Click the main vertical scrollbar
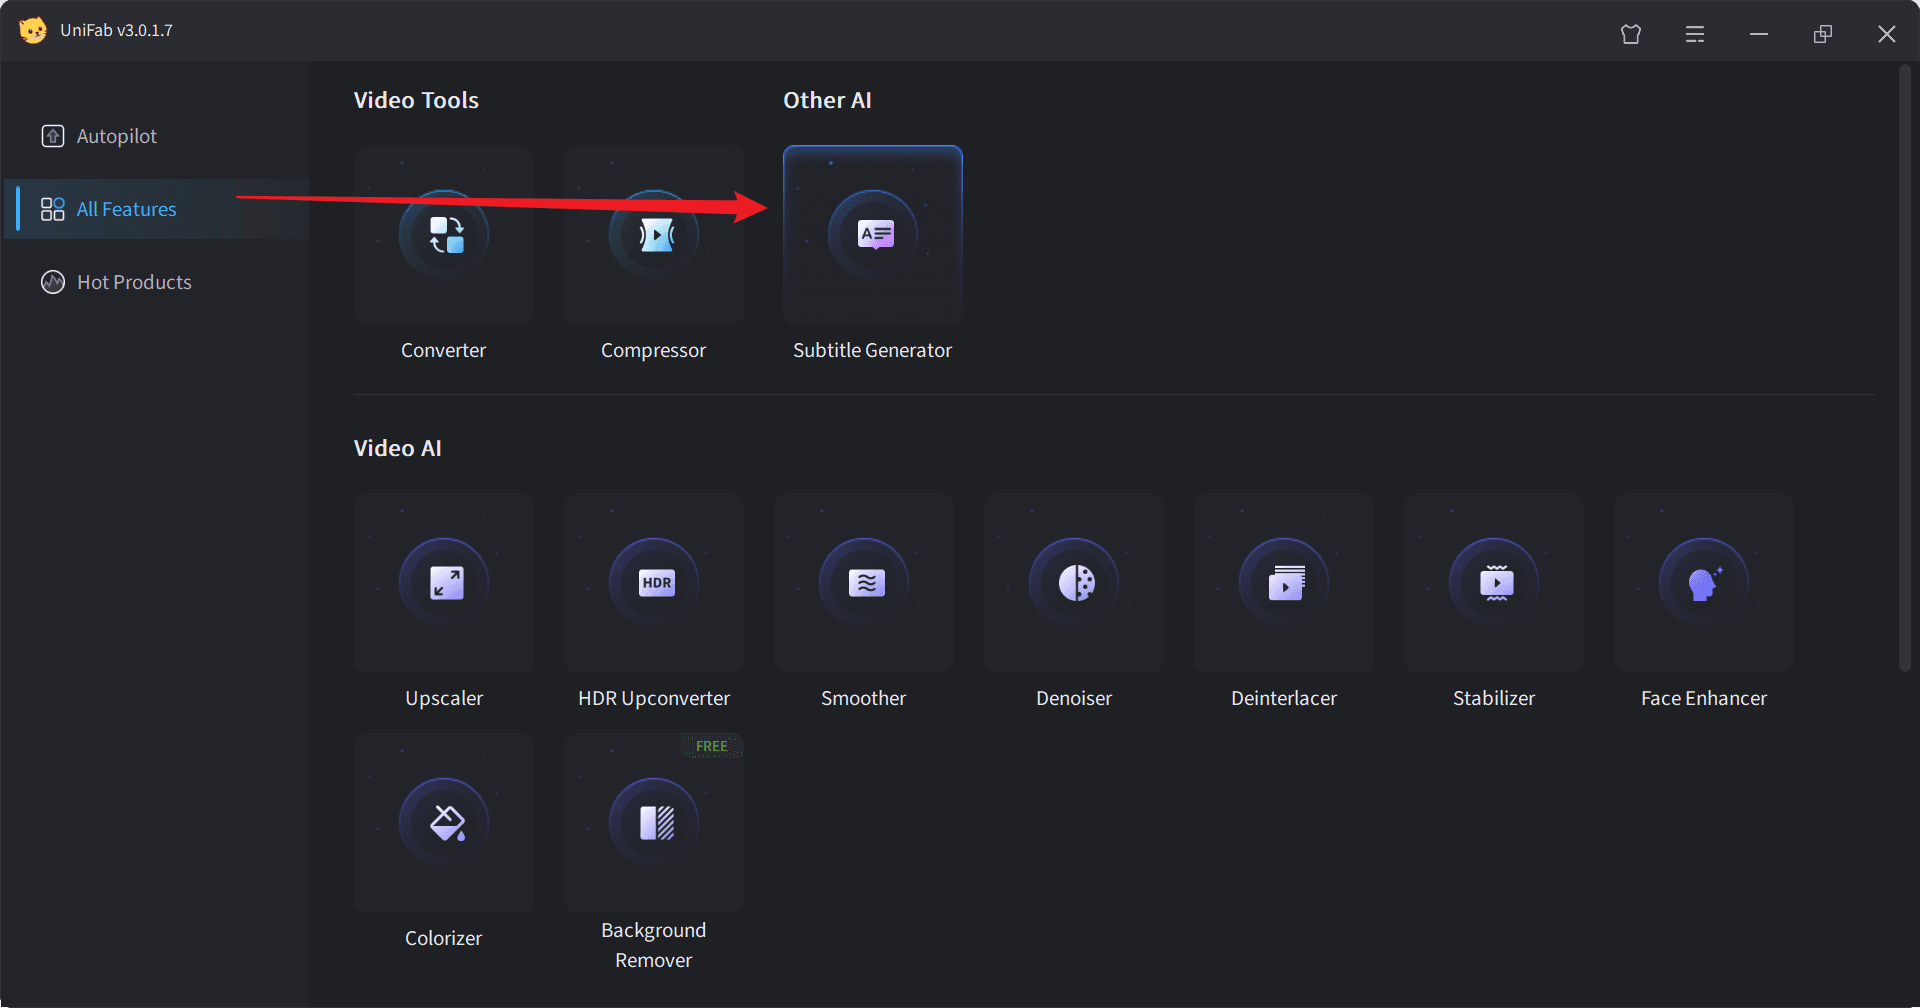The image size is (1920, 1008). (1905, 368)
